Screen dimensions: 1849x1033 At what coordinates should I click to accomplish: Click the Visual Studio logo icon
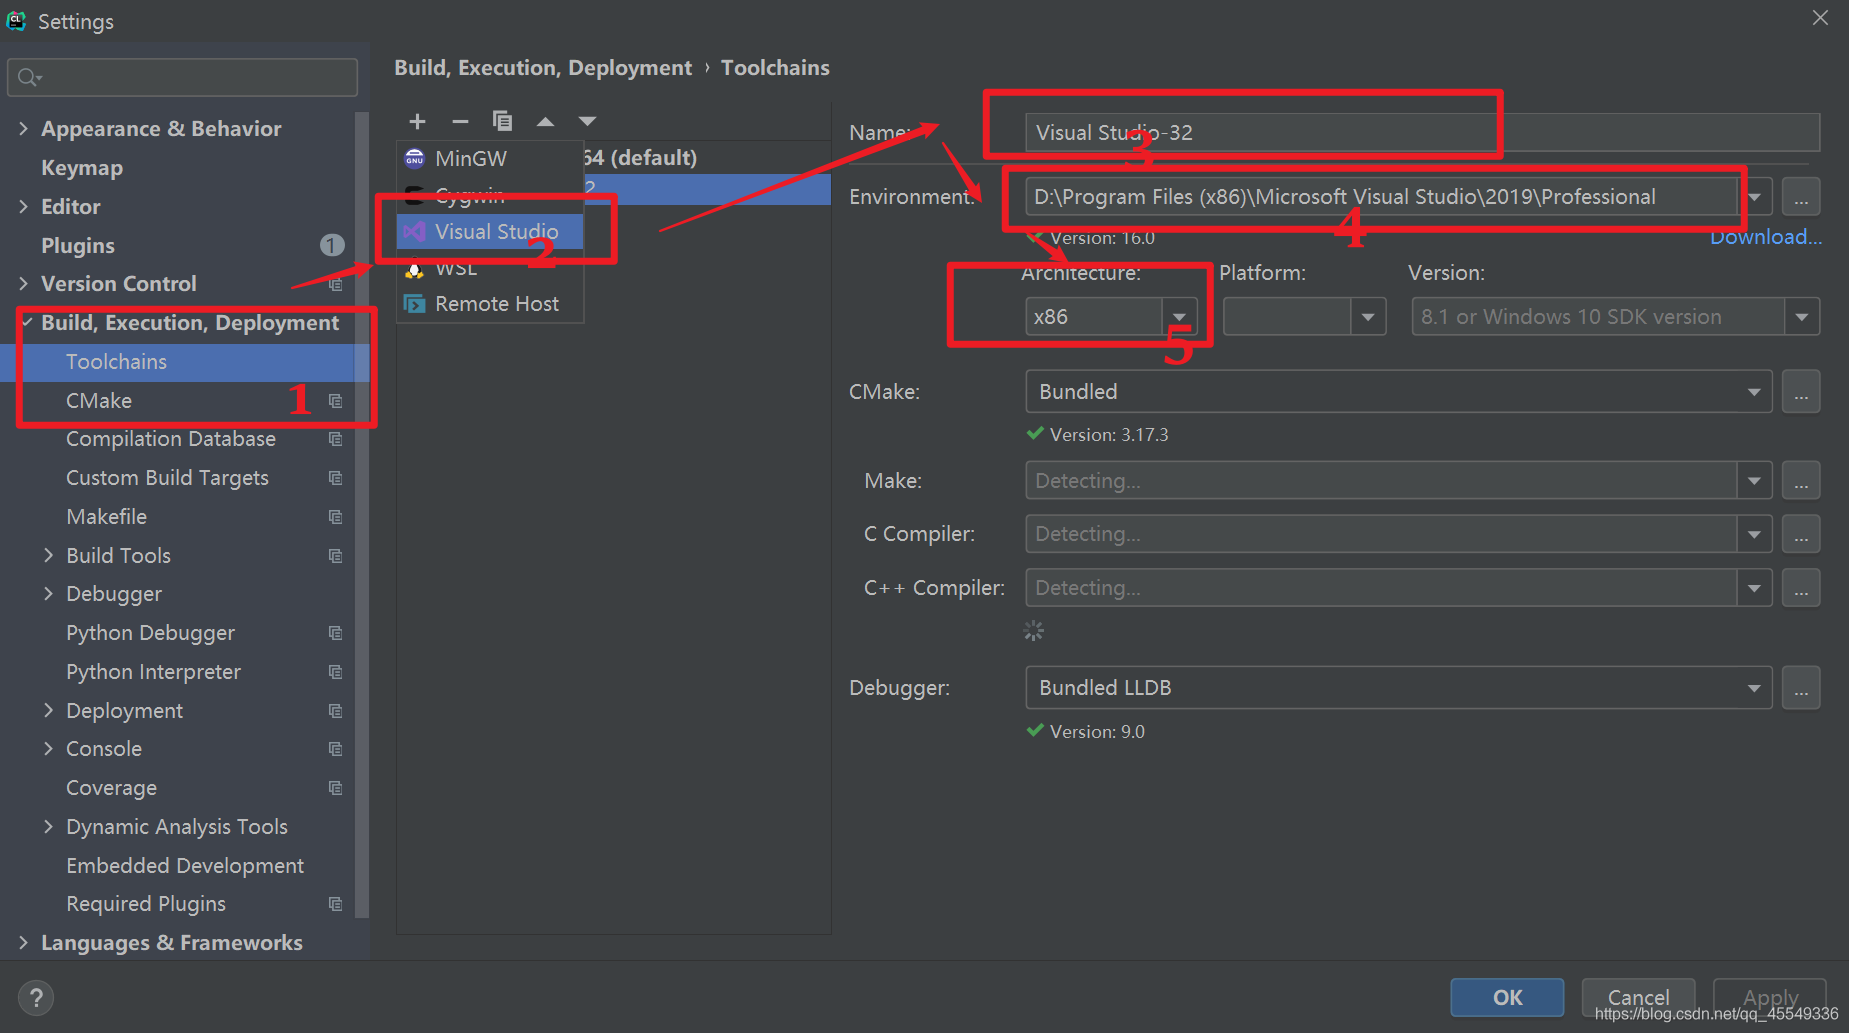[414, 231]
